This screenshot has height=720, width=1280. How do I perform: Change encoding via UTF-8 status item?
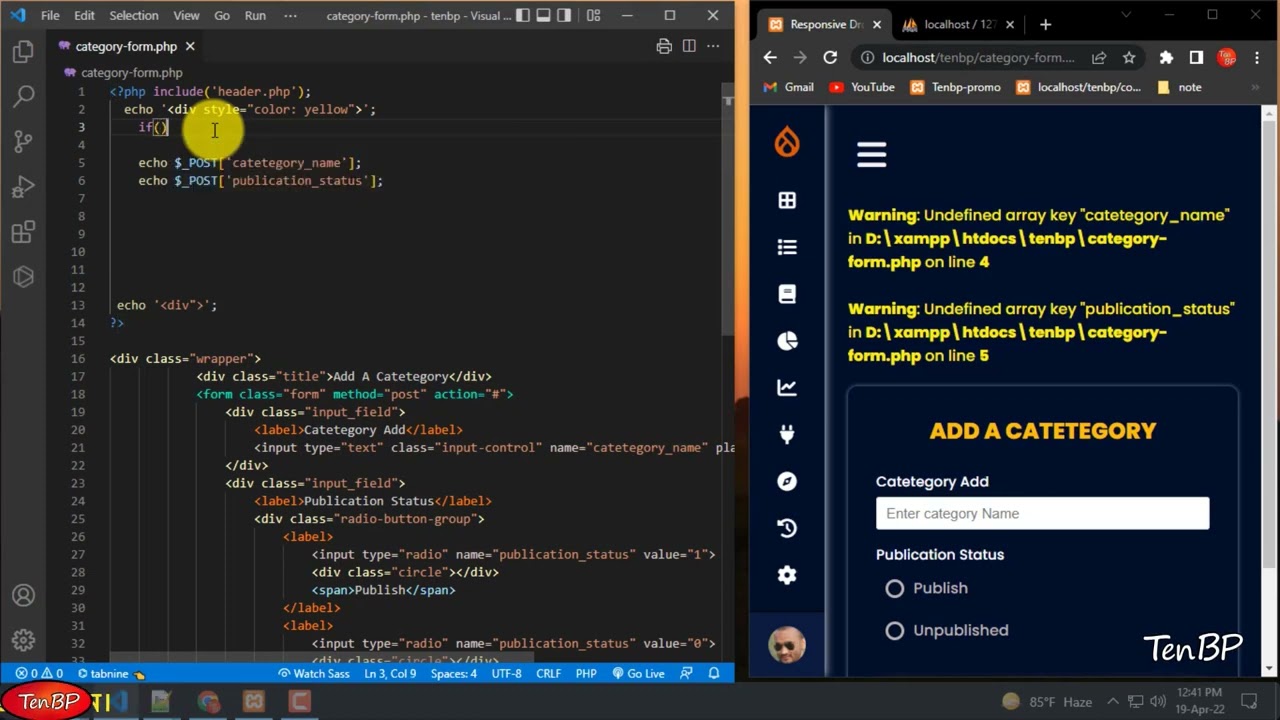[507, 674]
